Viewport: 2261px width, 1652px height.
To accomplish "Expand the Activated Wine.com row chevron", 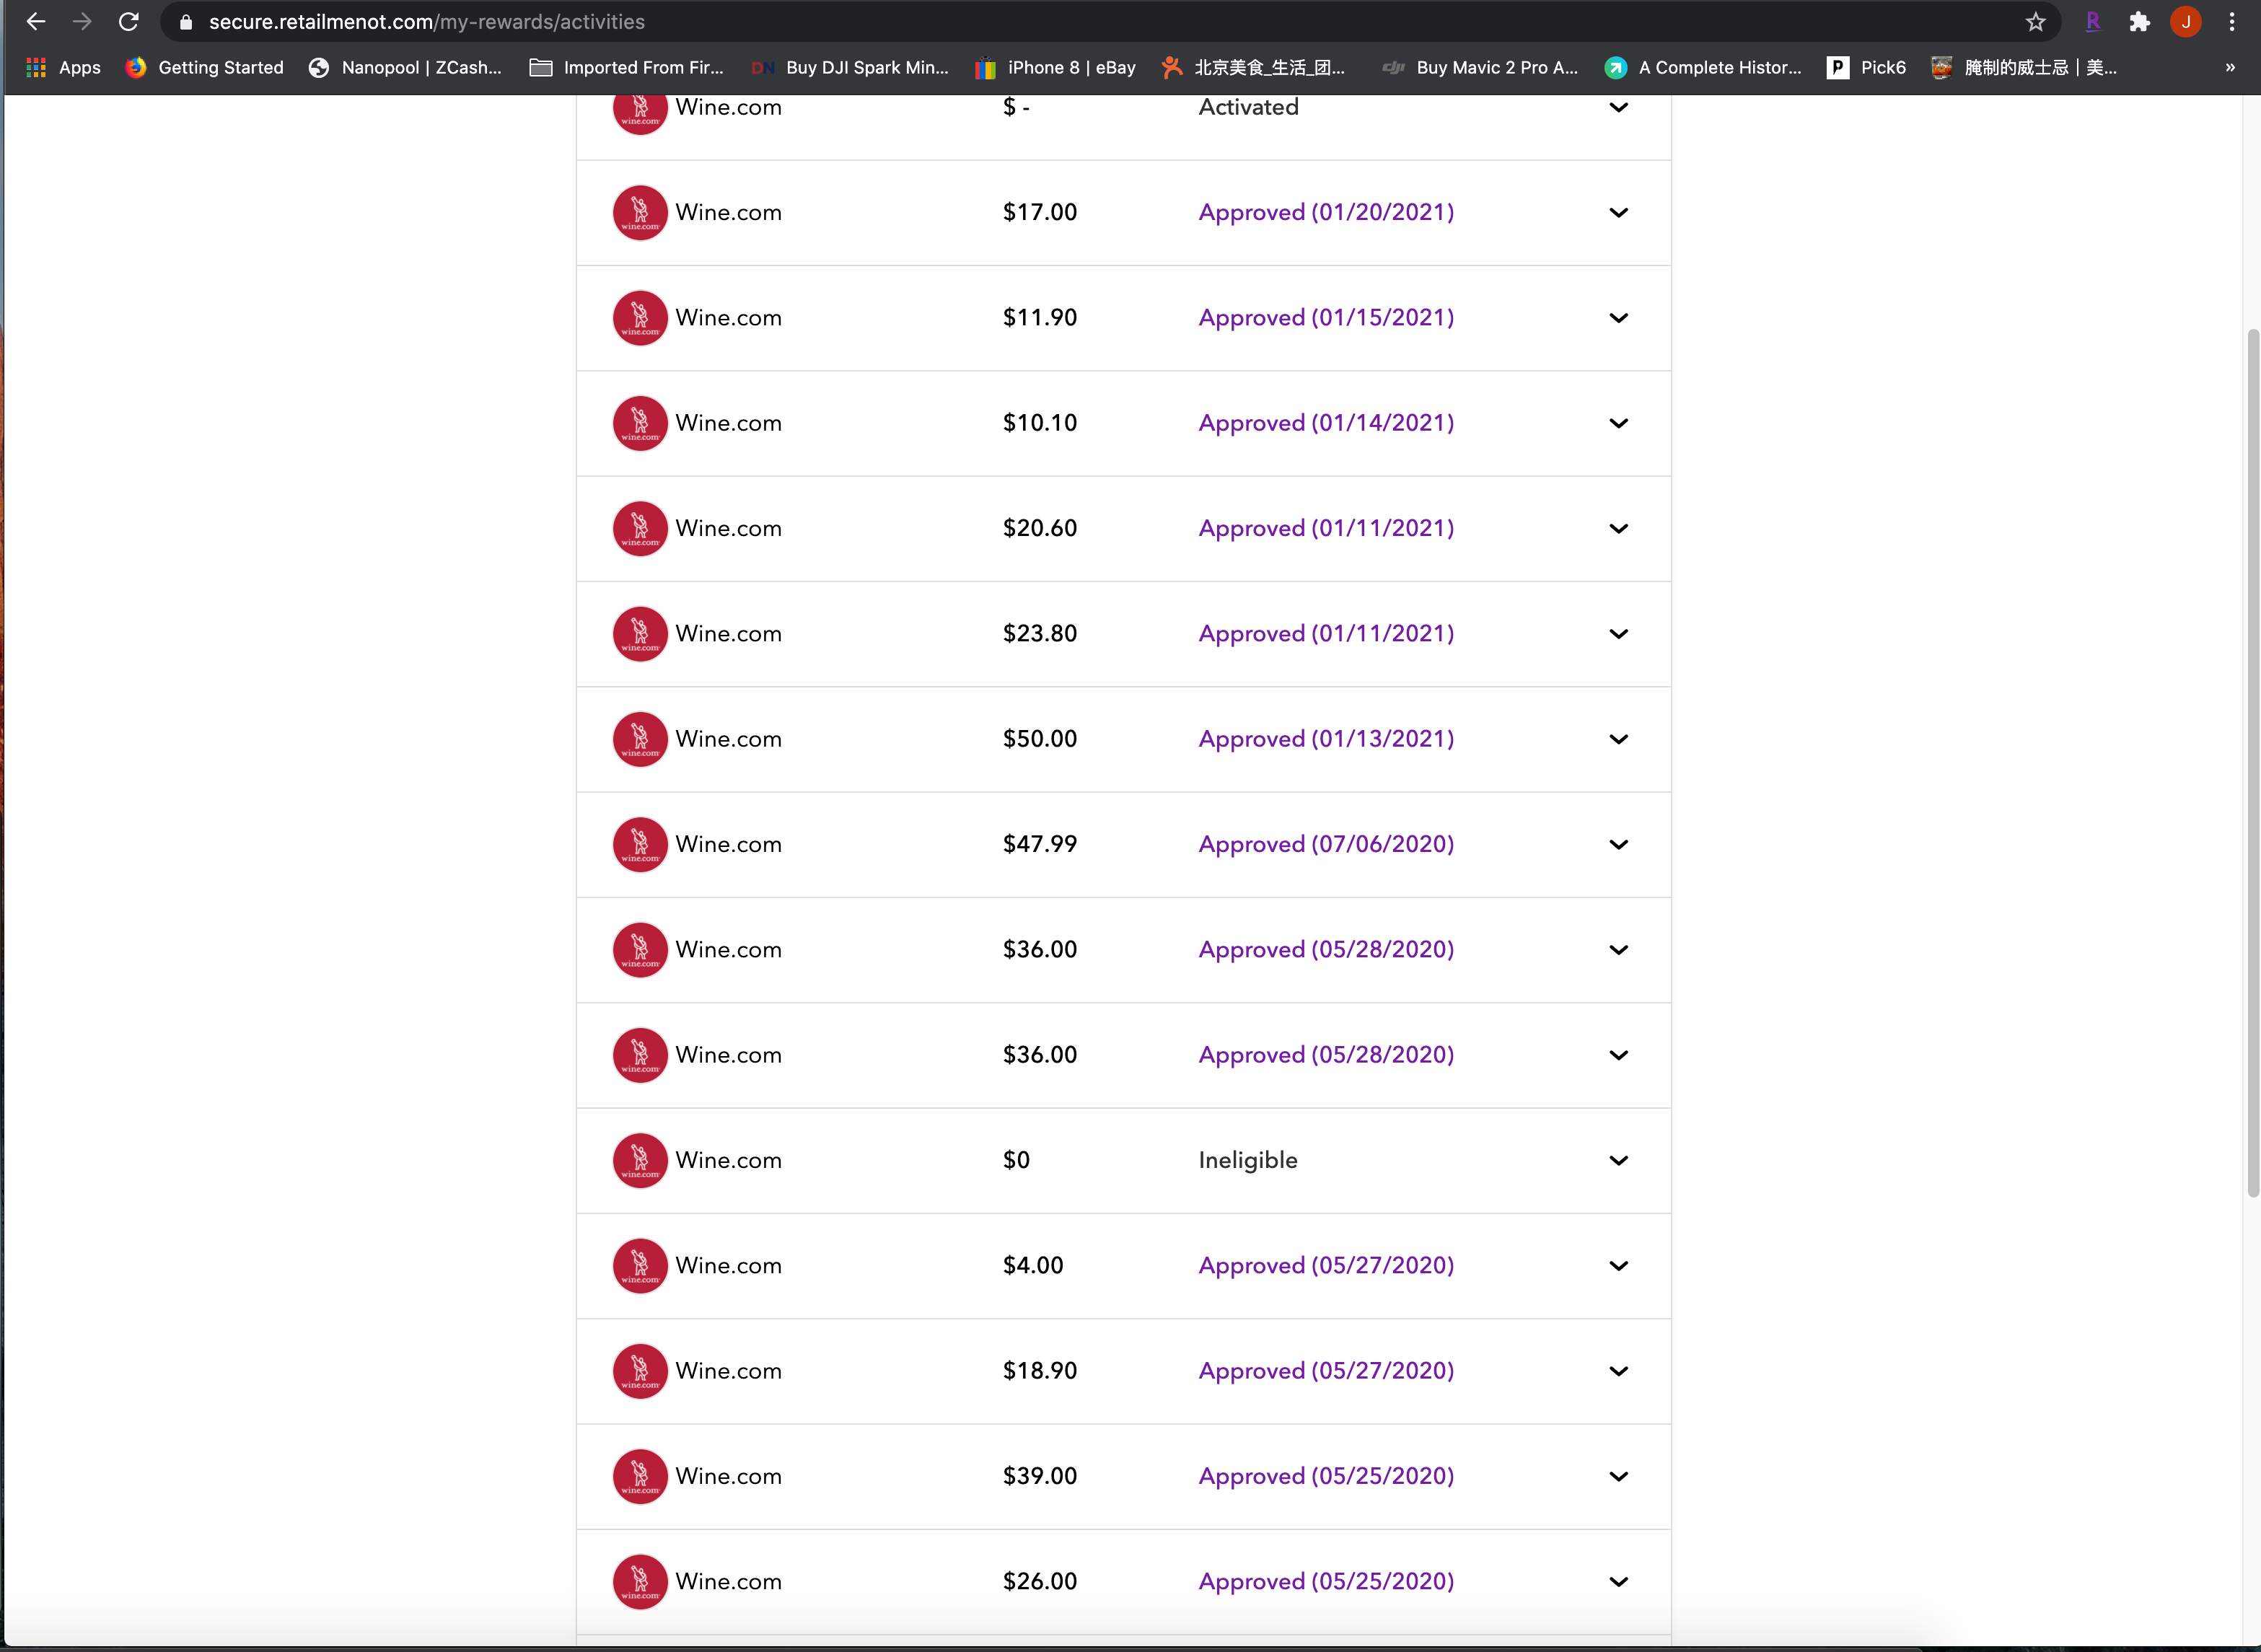I will [x=1618, y=107].
